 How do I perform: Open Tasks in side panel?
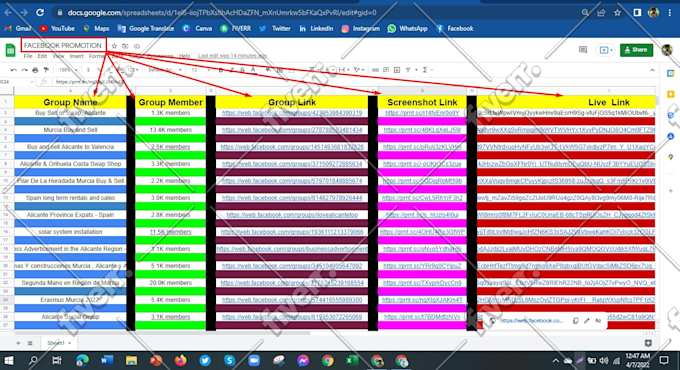670,115
